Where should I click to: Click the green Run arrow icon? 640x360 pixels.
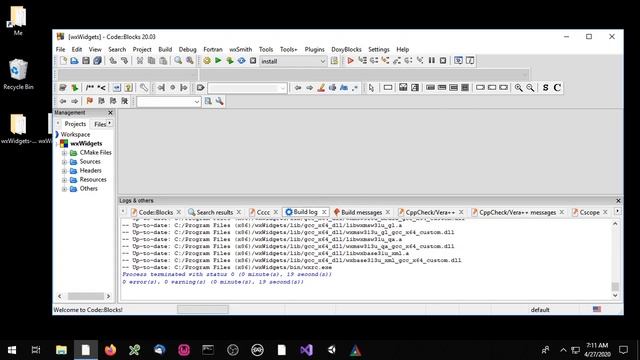point(218,61)
